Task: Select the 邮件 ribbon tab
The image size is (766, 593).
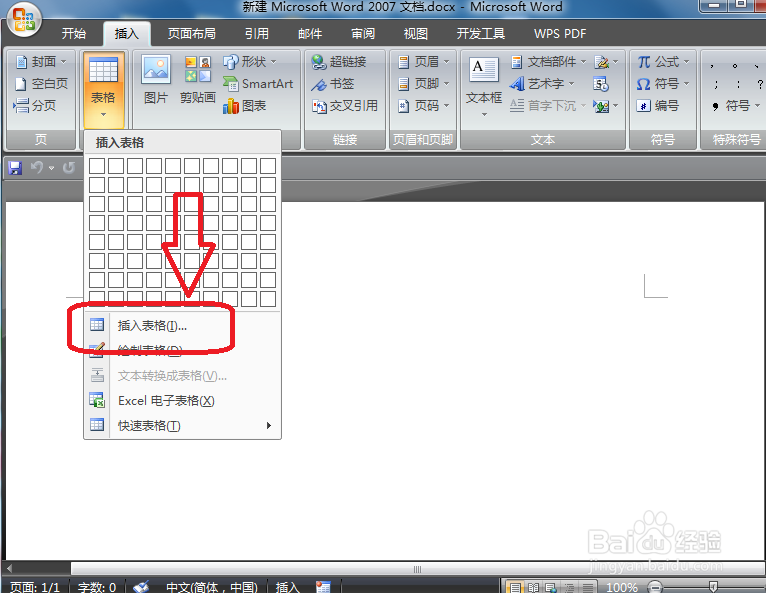Action: point(310,34)
